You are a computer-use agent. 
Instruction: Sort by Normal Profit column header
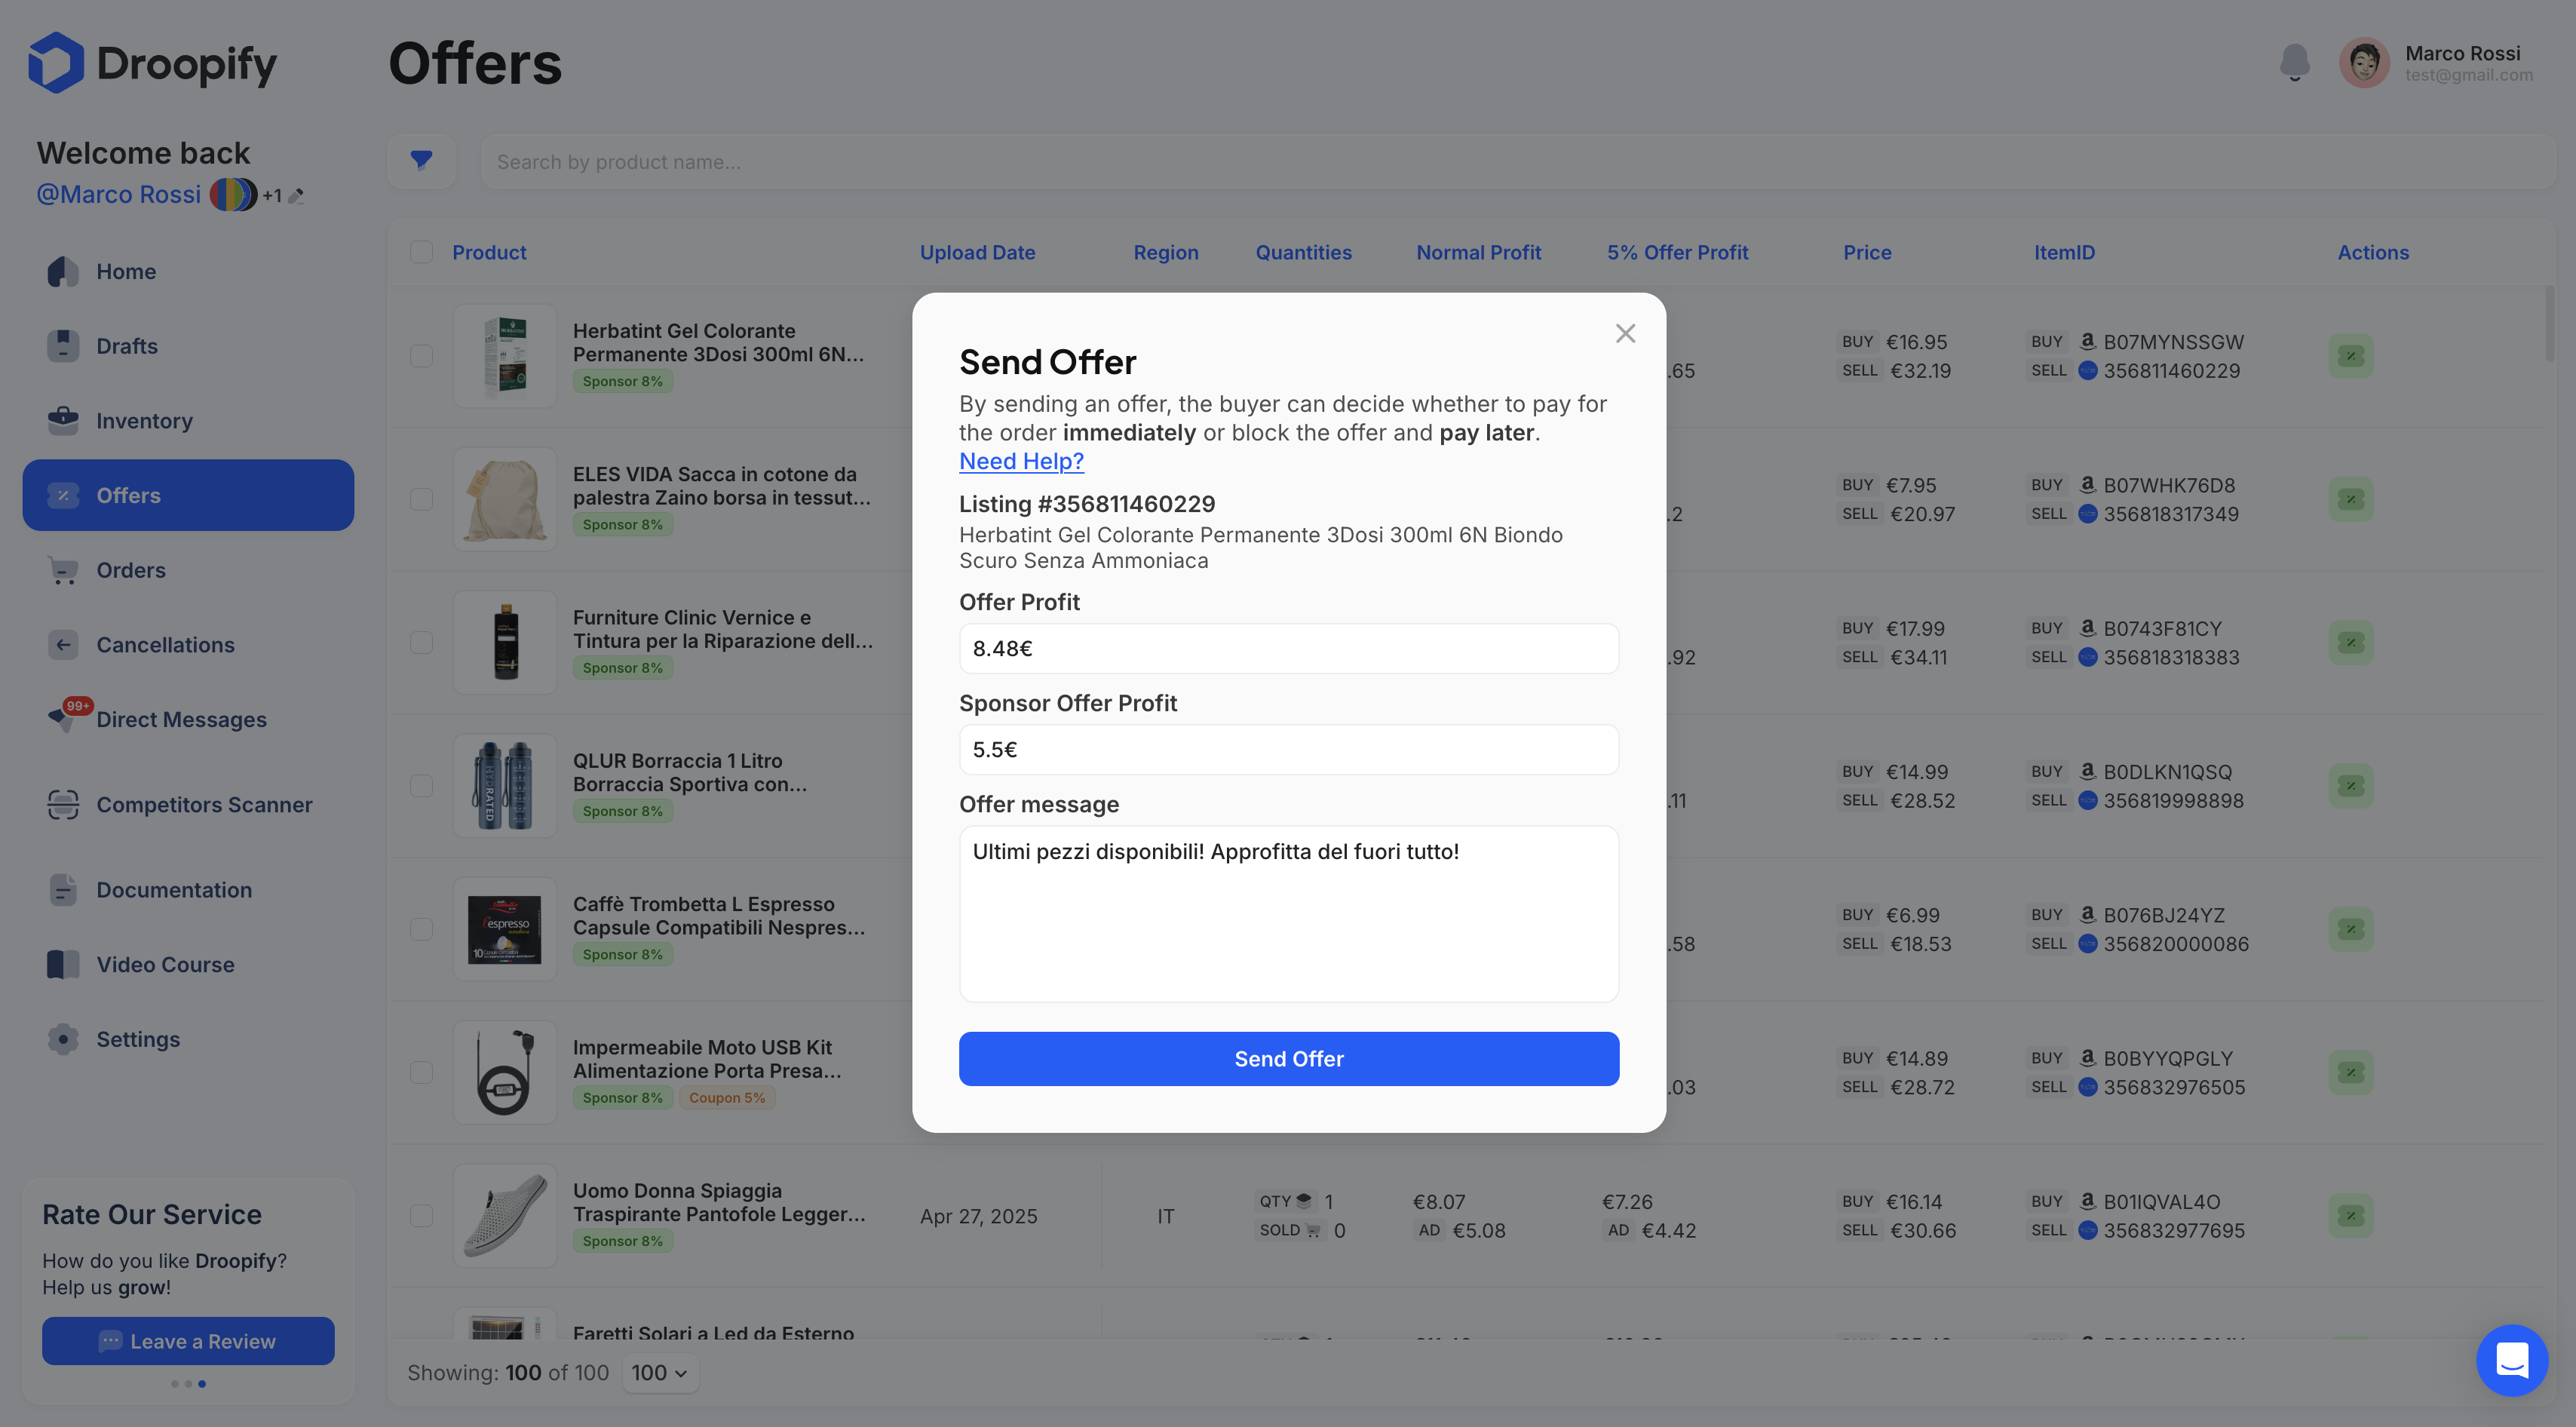1478,252
